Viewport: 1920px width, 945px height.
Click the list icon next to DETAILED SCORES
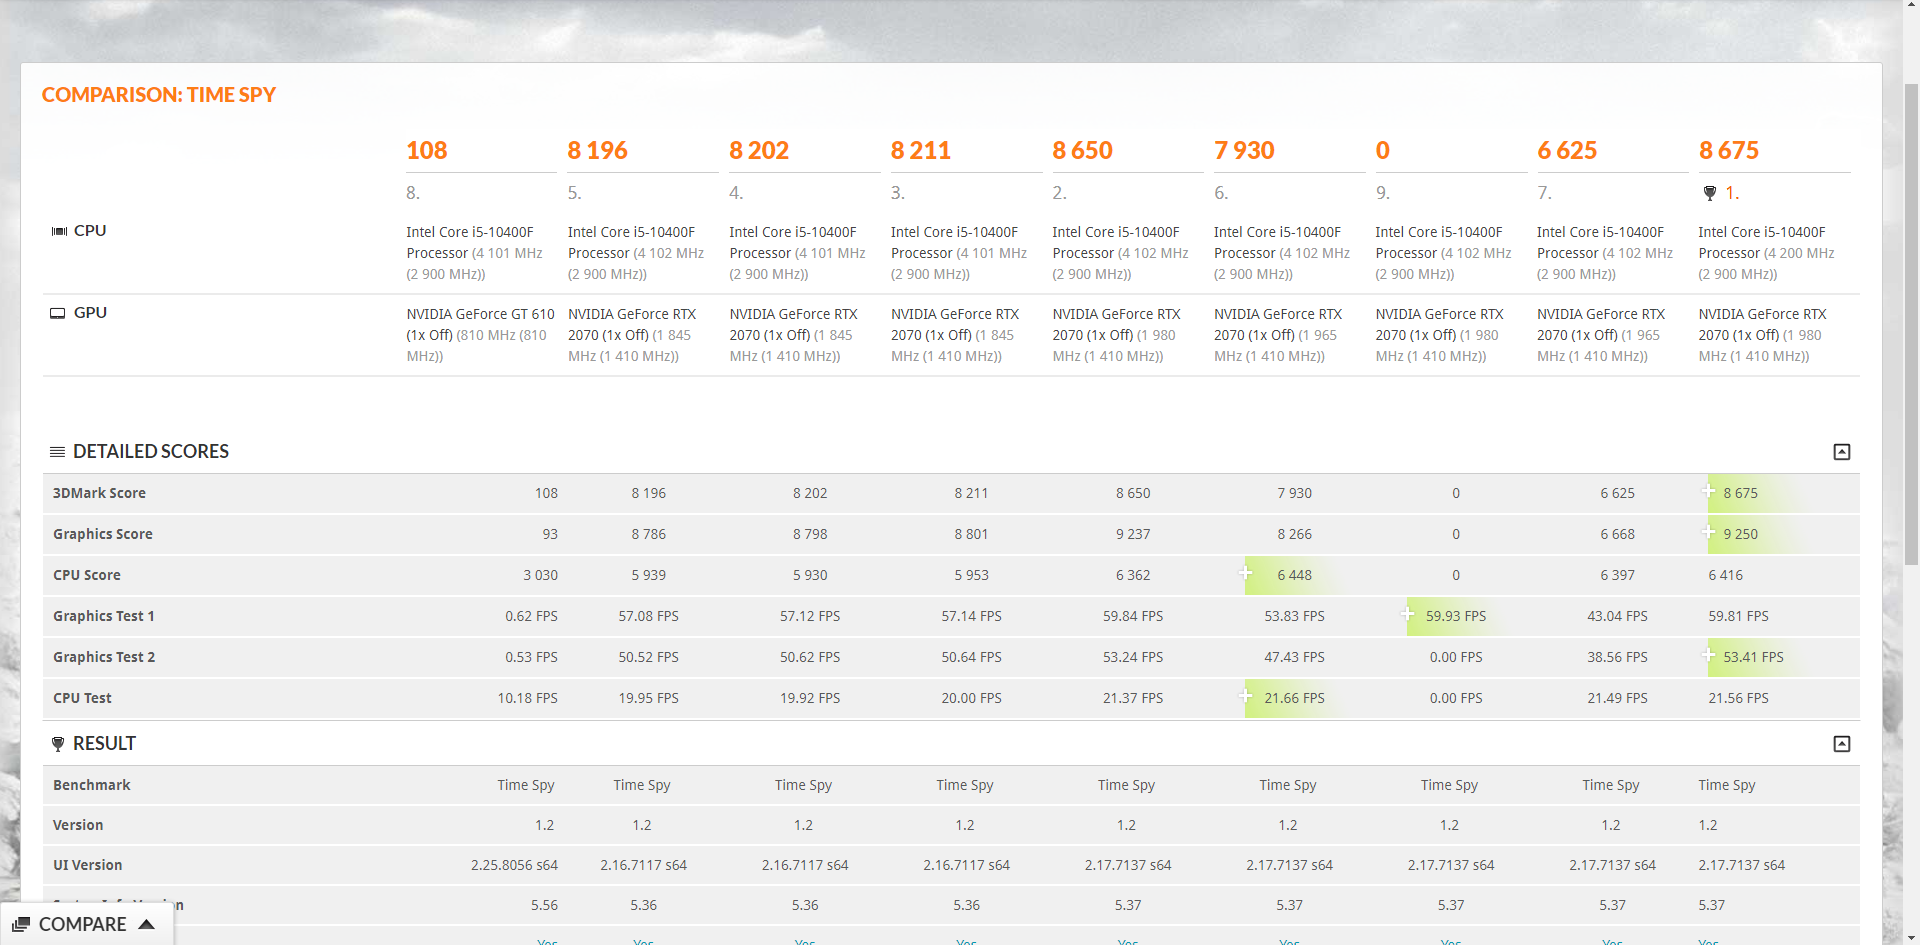click(58, 452)
